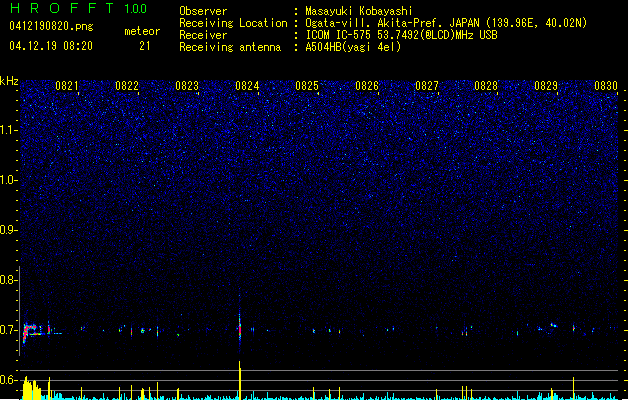This screenshot has height=400, width=629.
Task: Click the 1.0 kHz axis label
Action: coord(9,180)
